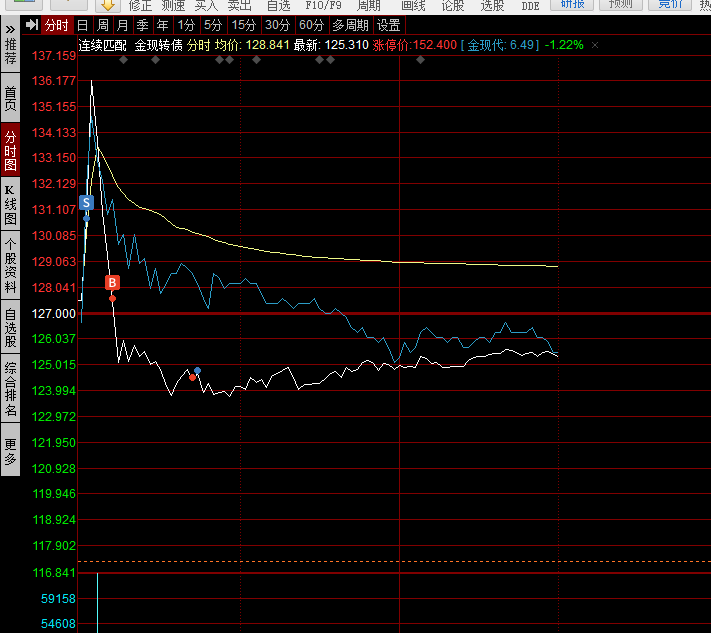
Task: Open the 综合排名 sidebar tab
Action: pyautogui.click(x=10, y=389)
